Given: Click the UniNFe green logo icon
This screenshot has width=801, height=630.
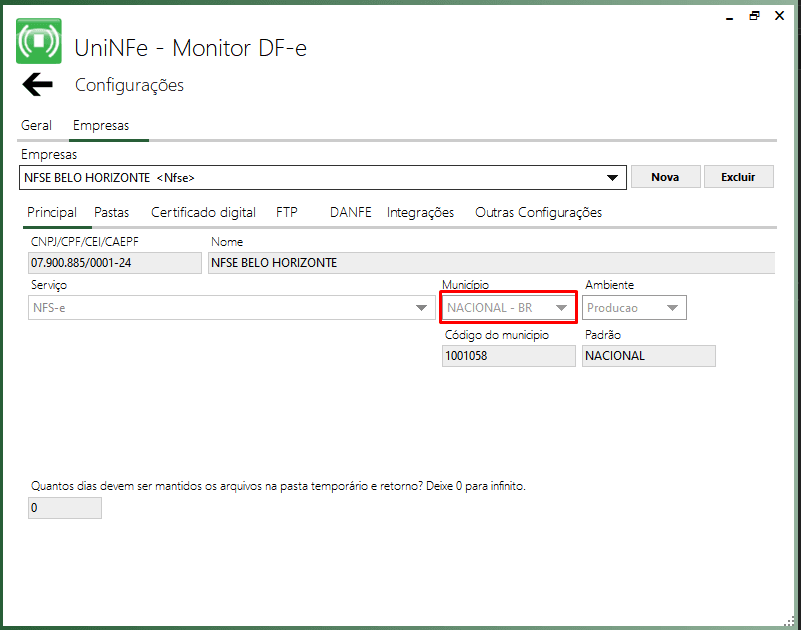Looking at the screenshot, I should click(39, 41).
